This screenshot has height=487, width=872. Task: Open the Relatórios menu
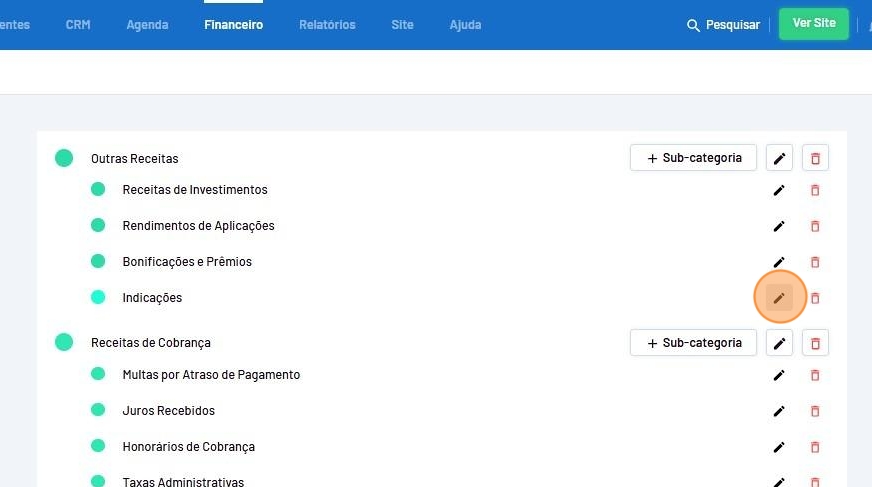[327, 25]
